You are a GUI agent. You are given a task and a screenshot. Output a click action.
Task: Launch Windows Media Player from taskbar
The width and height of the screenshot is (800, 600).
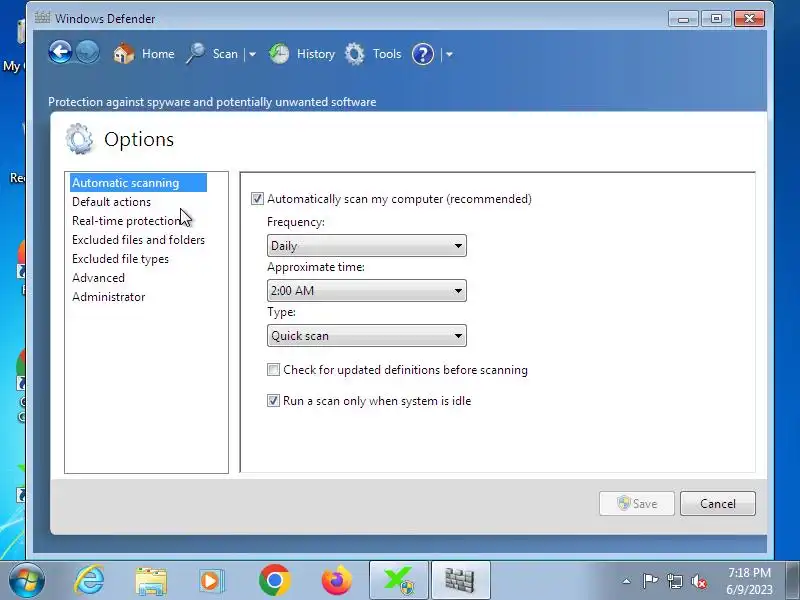pyautogui.click(x=211, y=581)
